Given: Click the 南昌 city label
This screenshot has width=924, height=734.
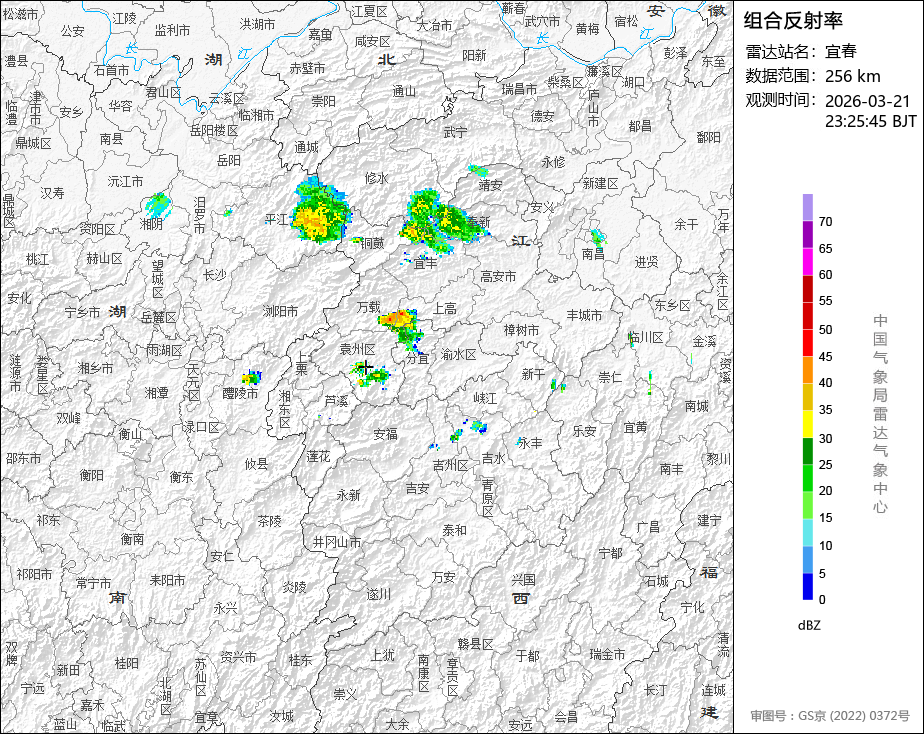Looking at the screenshot, I should (593, 254).
